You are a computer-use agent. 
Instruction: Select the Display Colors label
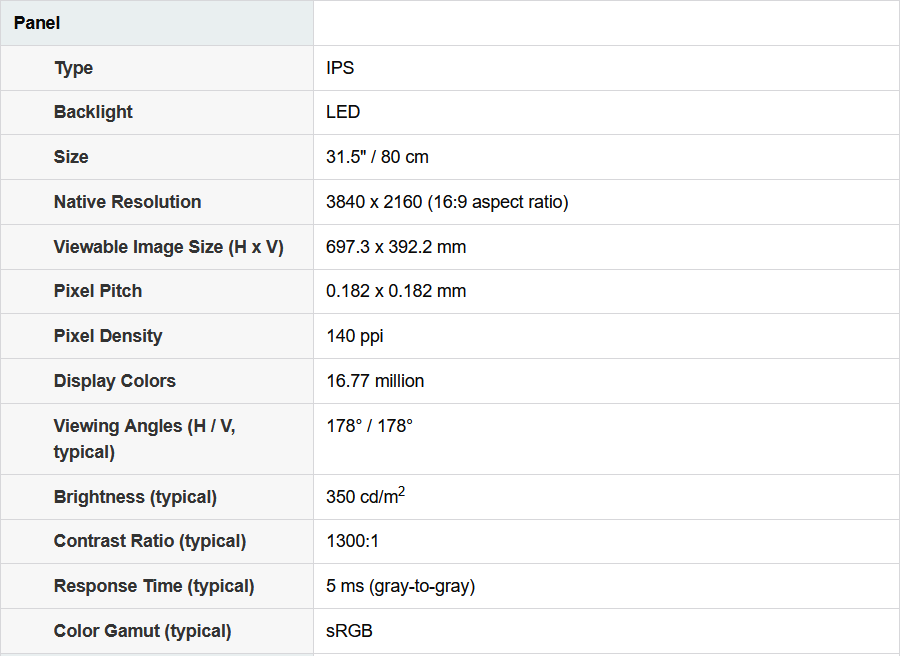[115, 381]
